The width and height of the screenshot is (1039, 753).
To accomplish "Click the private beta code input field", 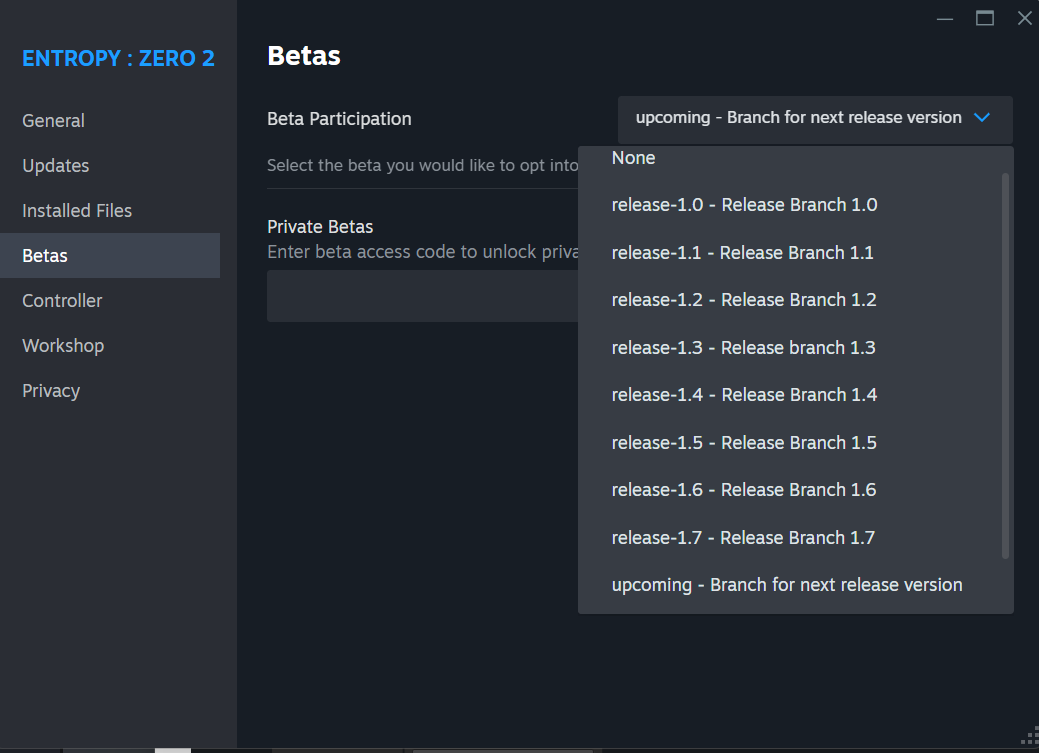I will click(420, 296).
